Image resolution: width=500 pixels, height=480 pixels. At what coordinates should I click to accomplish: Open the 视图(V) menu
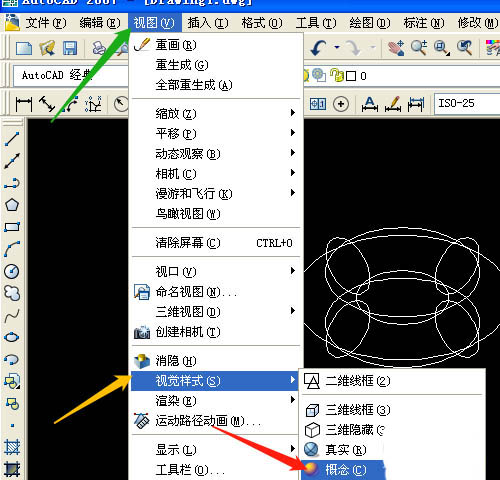coord(154,23)
